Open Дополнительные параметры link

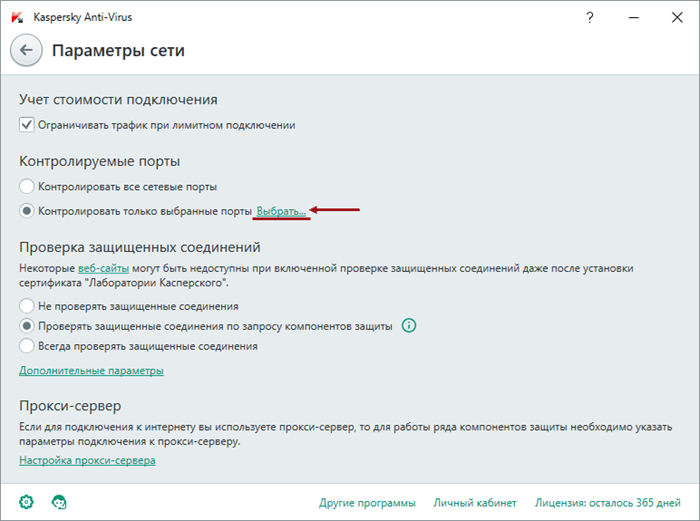point(91,371)
